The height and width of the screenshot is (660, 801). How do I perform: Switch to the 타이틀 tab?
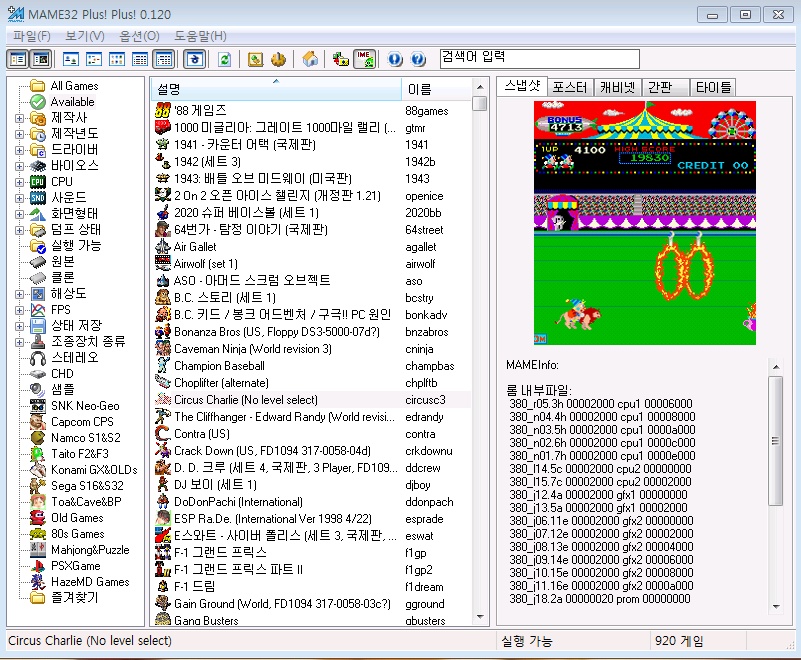click(x=713, y=87)
